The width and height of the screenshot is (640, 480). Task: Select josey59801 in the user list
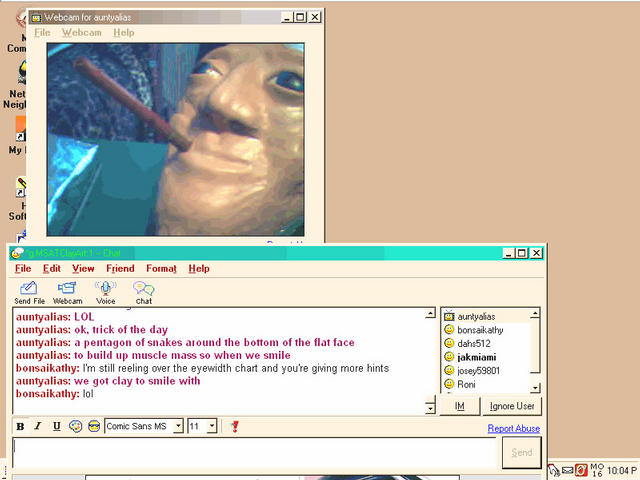[478, 371]
